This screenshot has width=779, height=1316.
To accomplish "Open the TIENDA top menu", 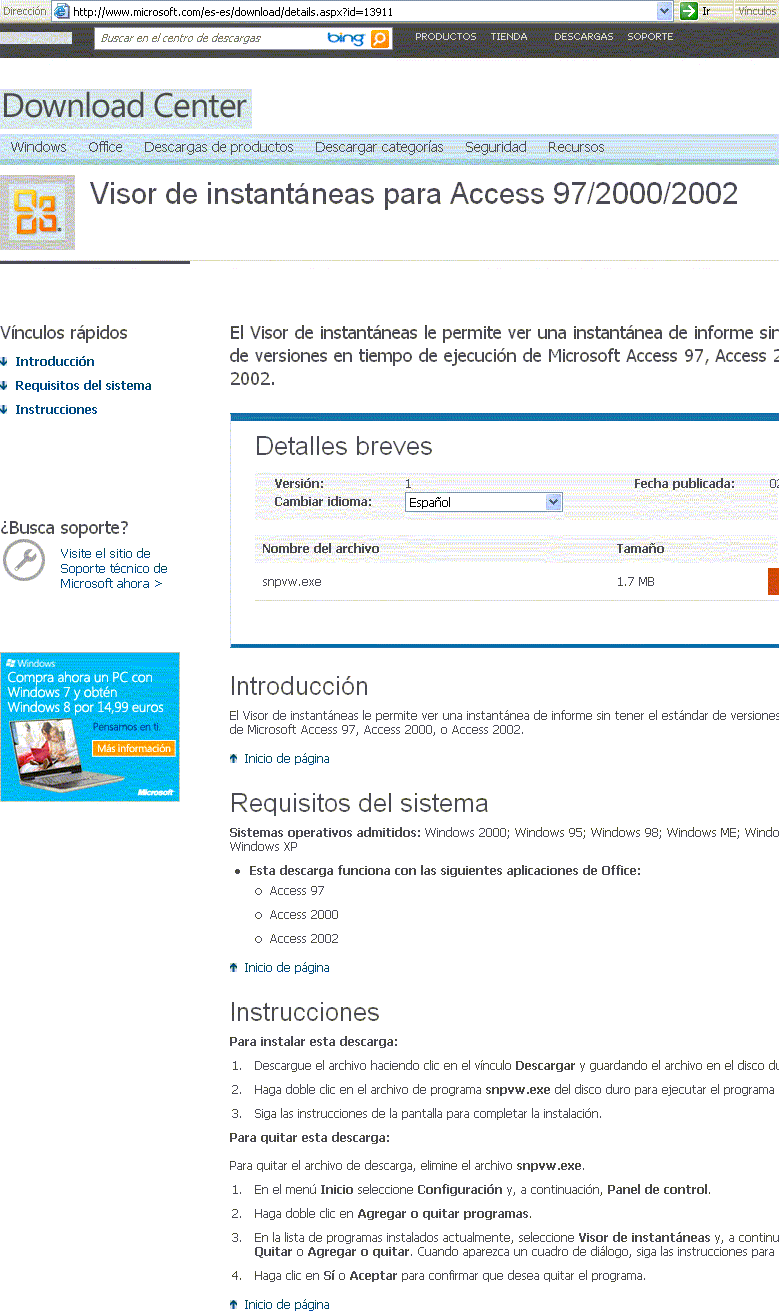I will click(509, 37).
